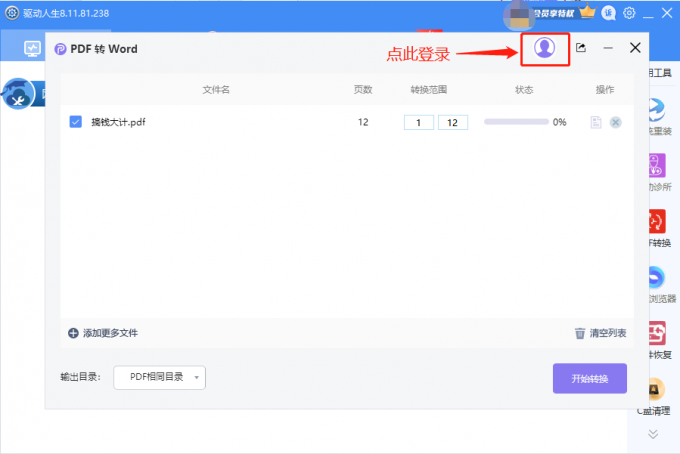
Task: Open the feedback speech bubble icon
Action: (x=609, y=13)
